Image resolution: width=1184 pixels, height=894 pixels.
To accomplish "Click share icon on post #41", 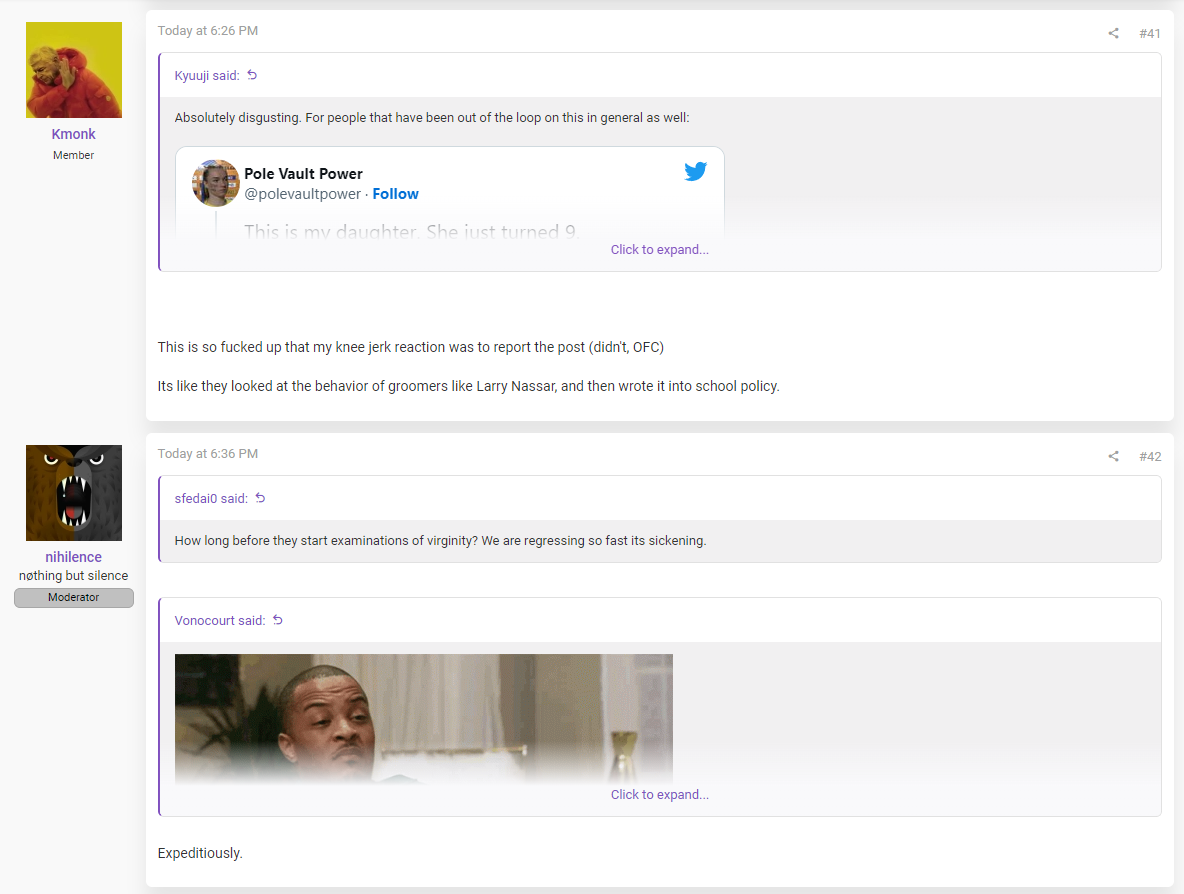I will [1113, 33].
